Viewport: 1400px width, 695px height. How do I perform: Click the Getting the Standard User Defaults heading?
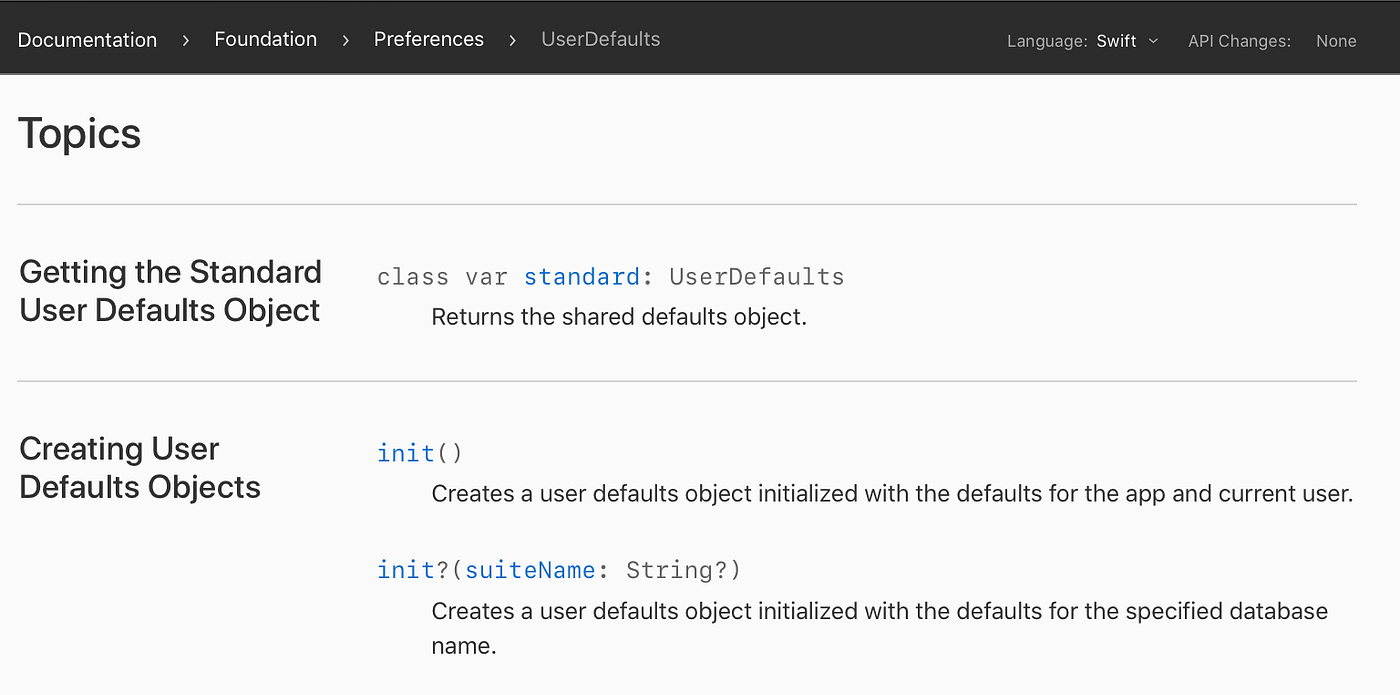coord(170,290)
